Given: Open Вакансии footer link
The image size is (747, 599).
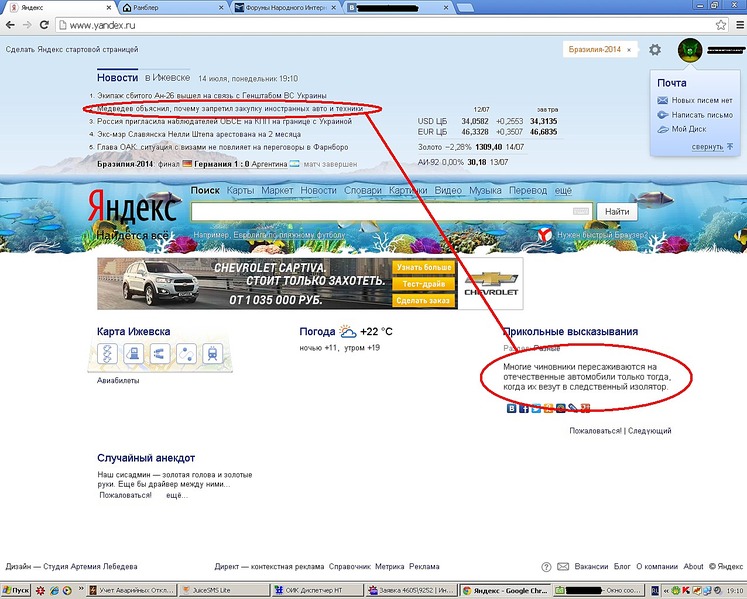Looking at the screenshot, I should [591, 567].
